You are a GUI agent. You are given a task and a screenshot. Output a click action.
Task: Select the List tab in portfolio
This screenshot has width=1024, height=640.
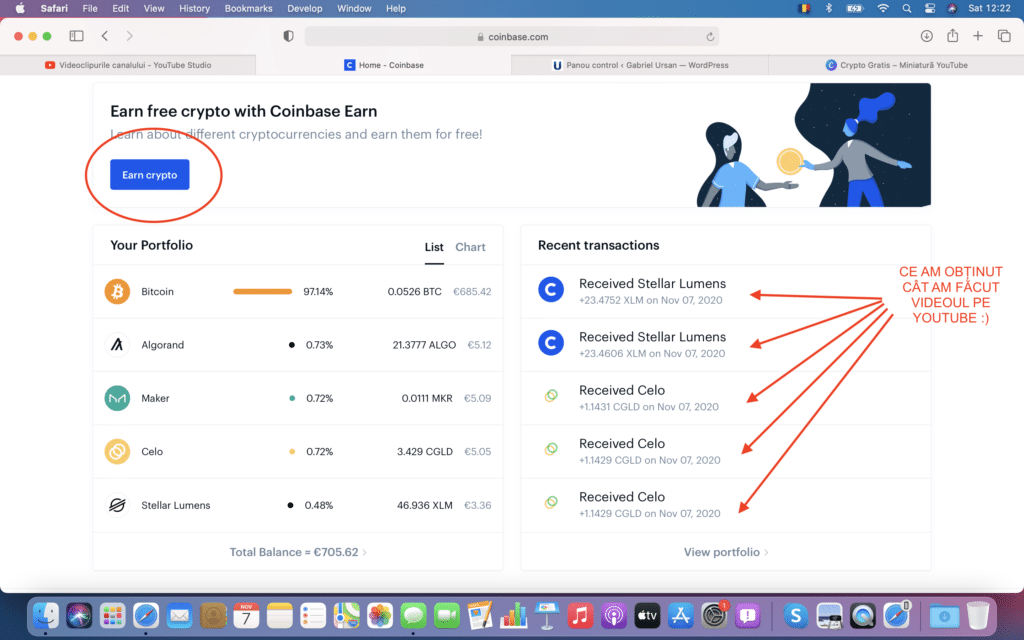pos(434,247)
